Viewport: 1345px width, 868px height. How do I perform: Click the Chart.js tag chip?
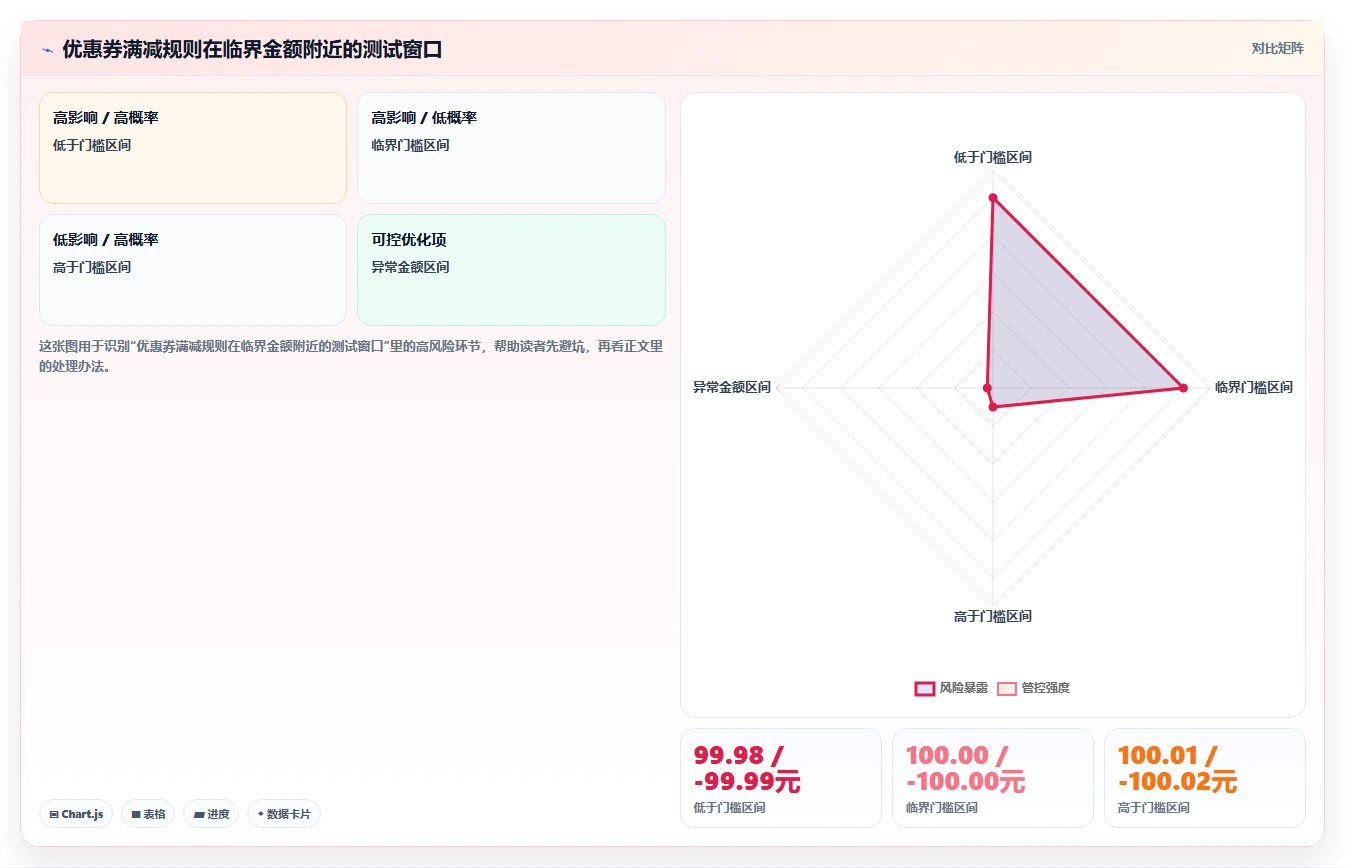(76, 814)
